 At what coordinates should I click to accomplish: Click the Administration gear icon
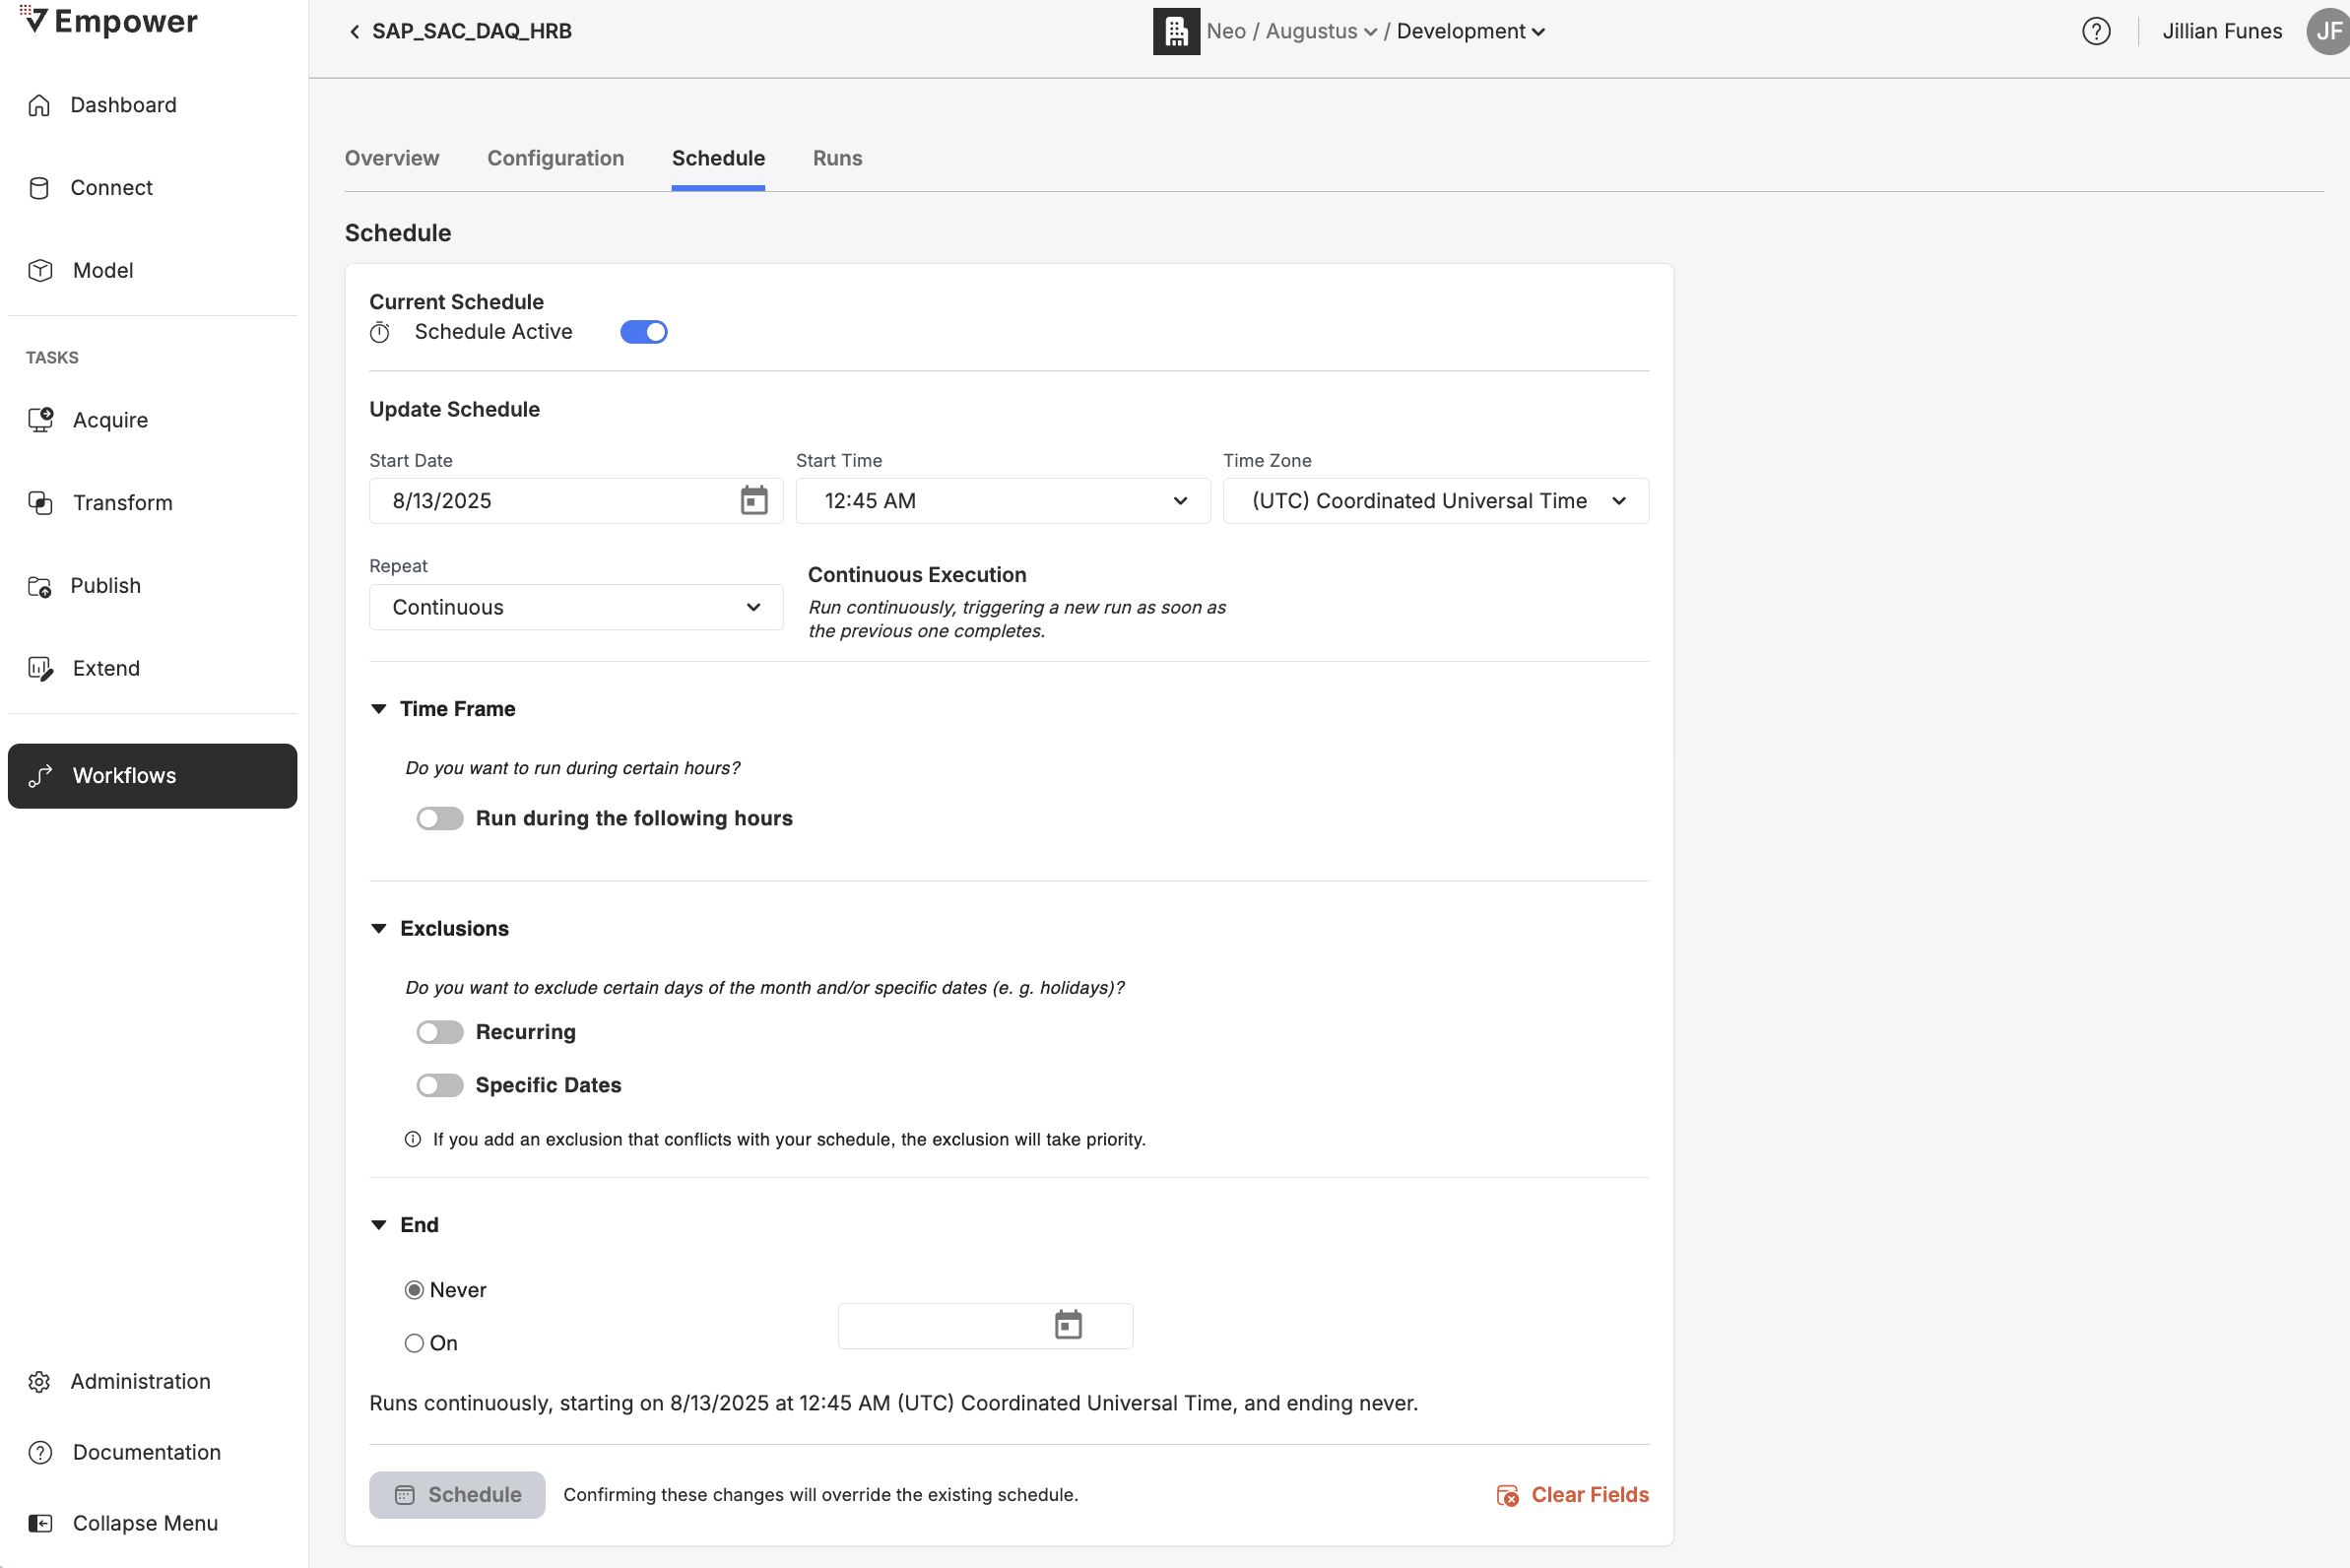pos(40,1381)
